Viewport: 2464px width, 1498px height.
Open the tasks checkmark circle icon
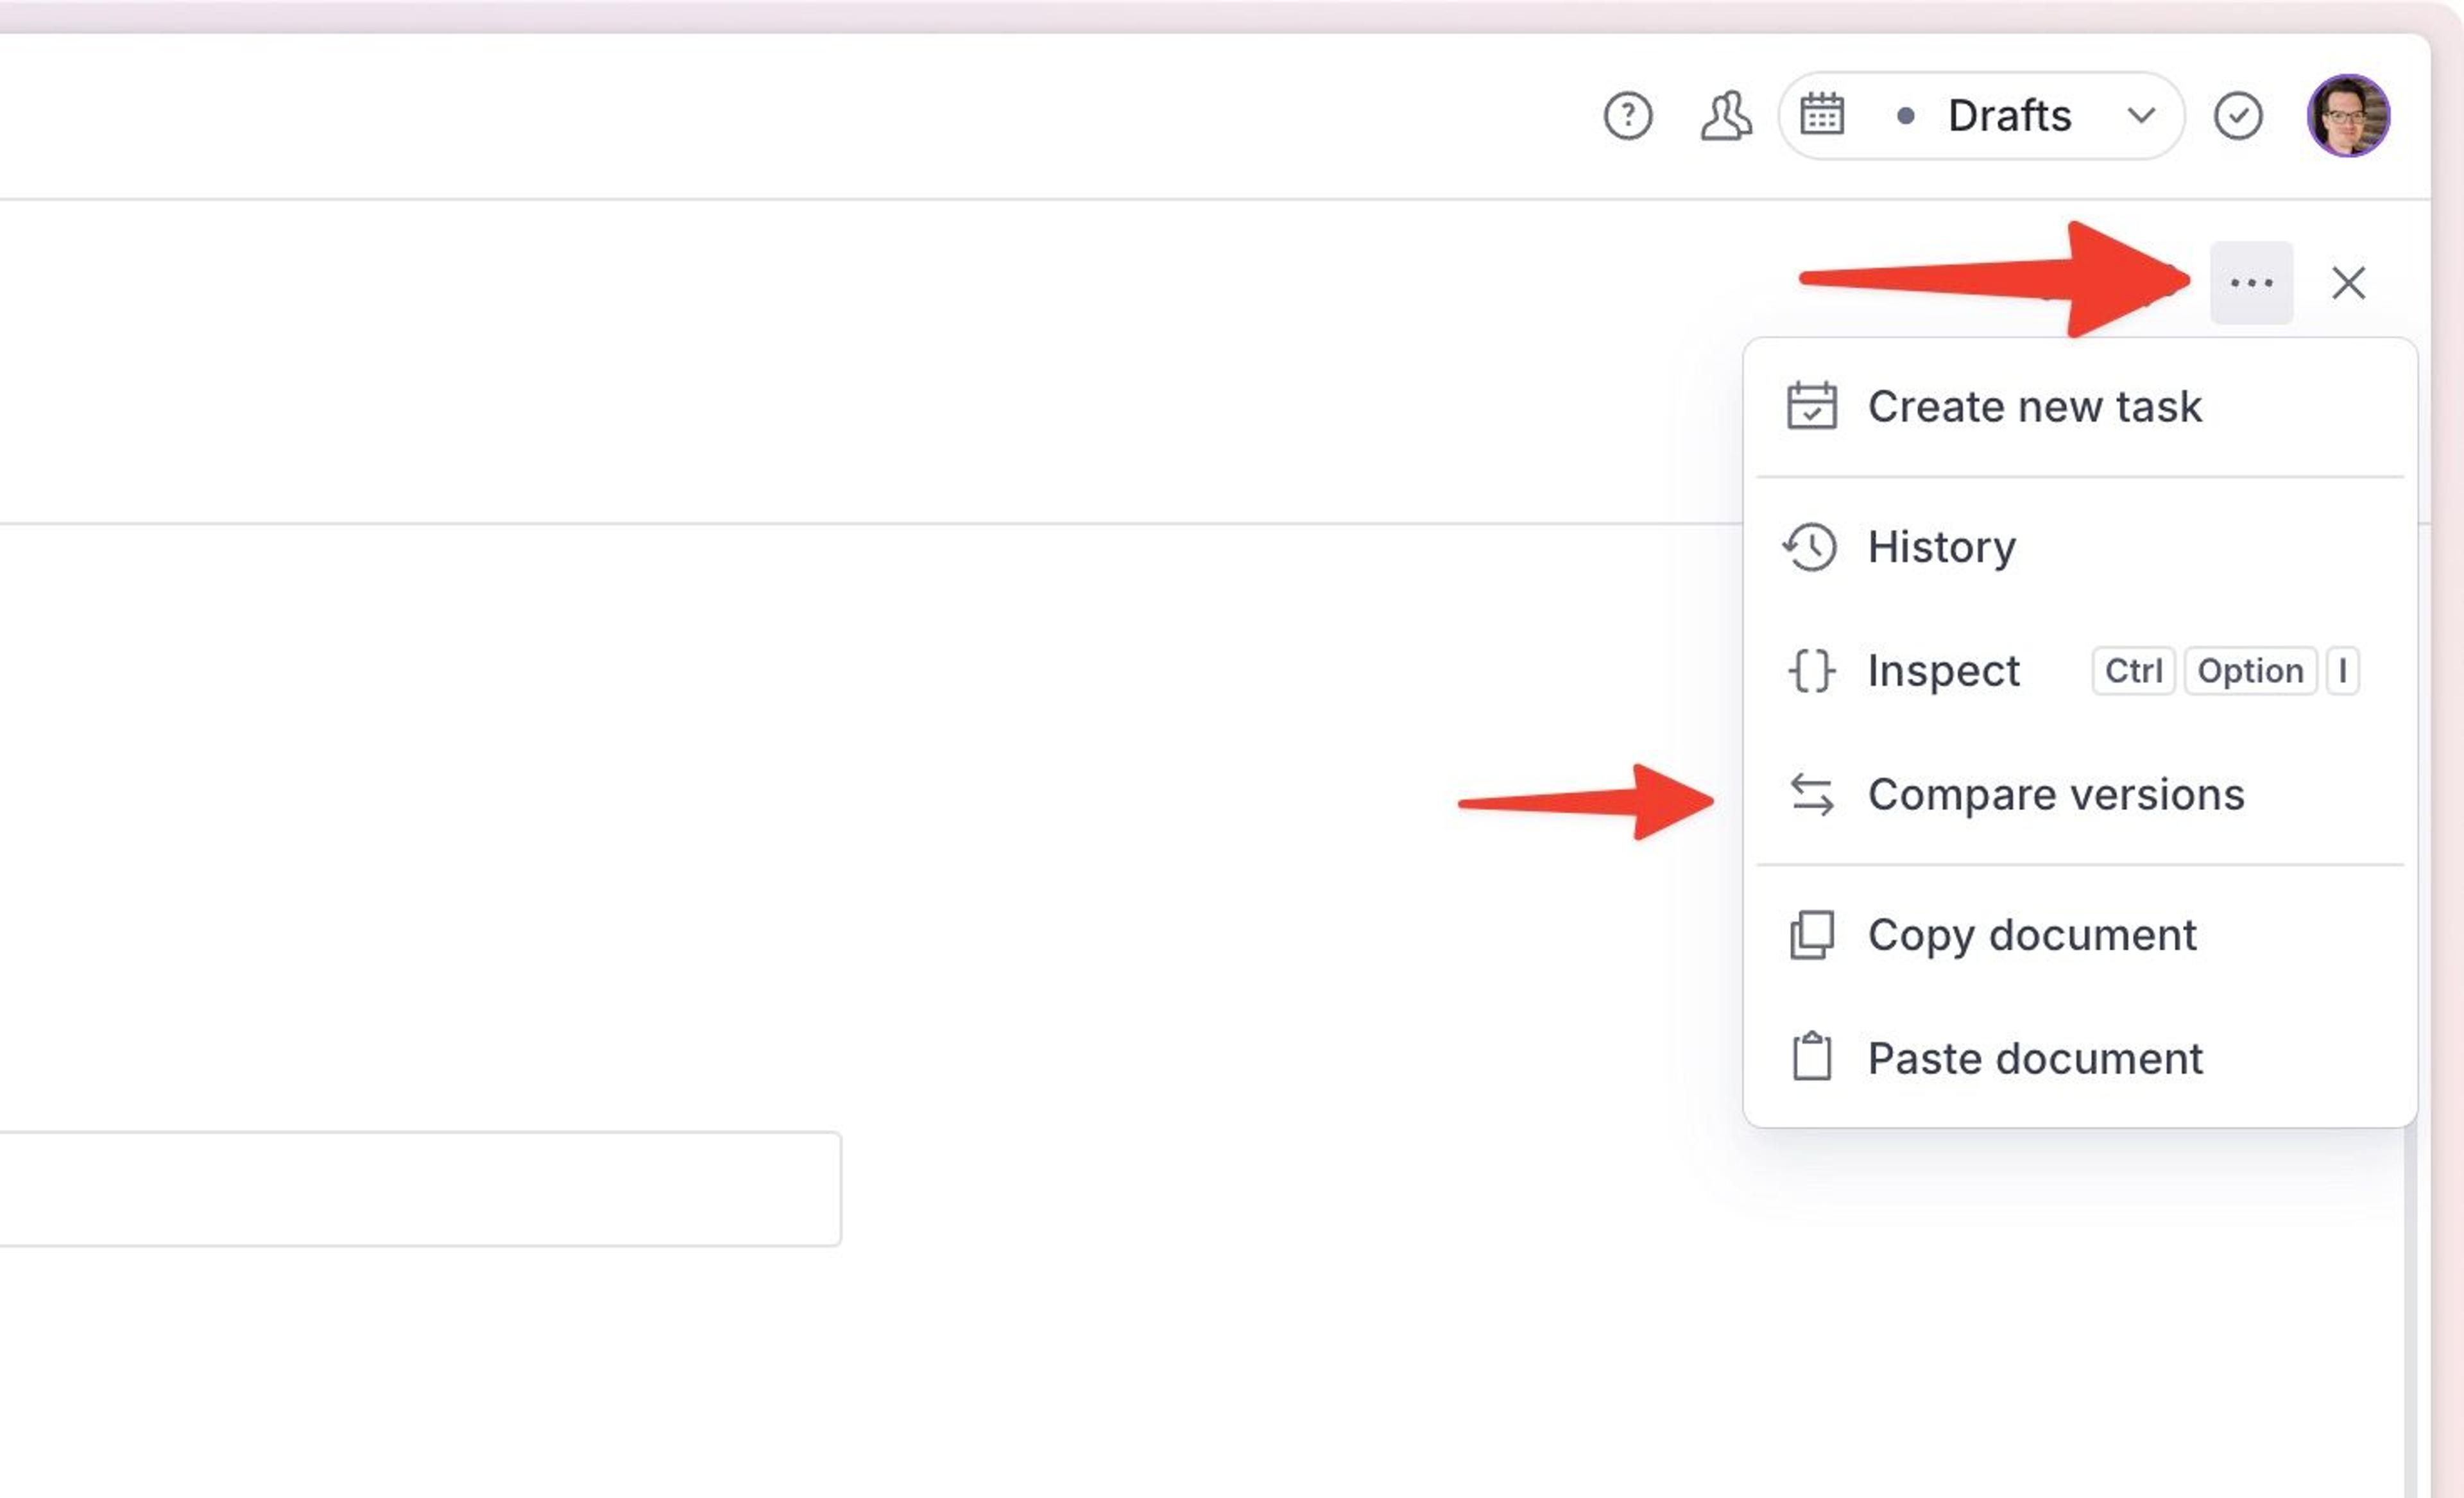[2237, 116]
